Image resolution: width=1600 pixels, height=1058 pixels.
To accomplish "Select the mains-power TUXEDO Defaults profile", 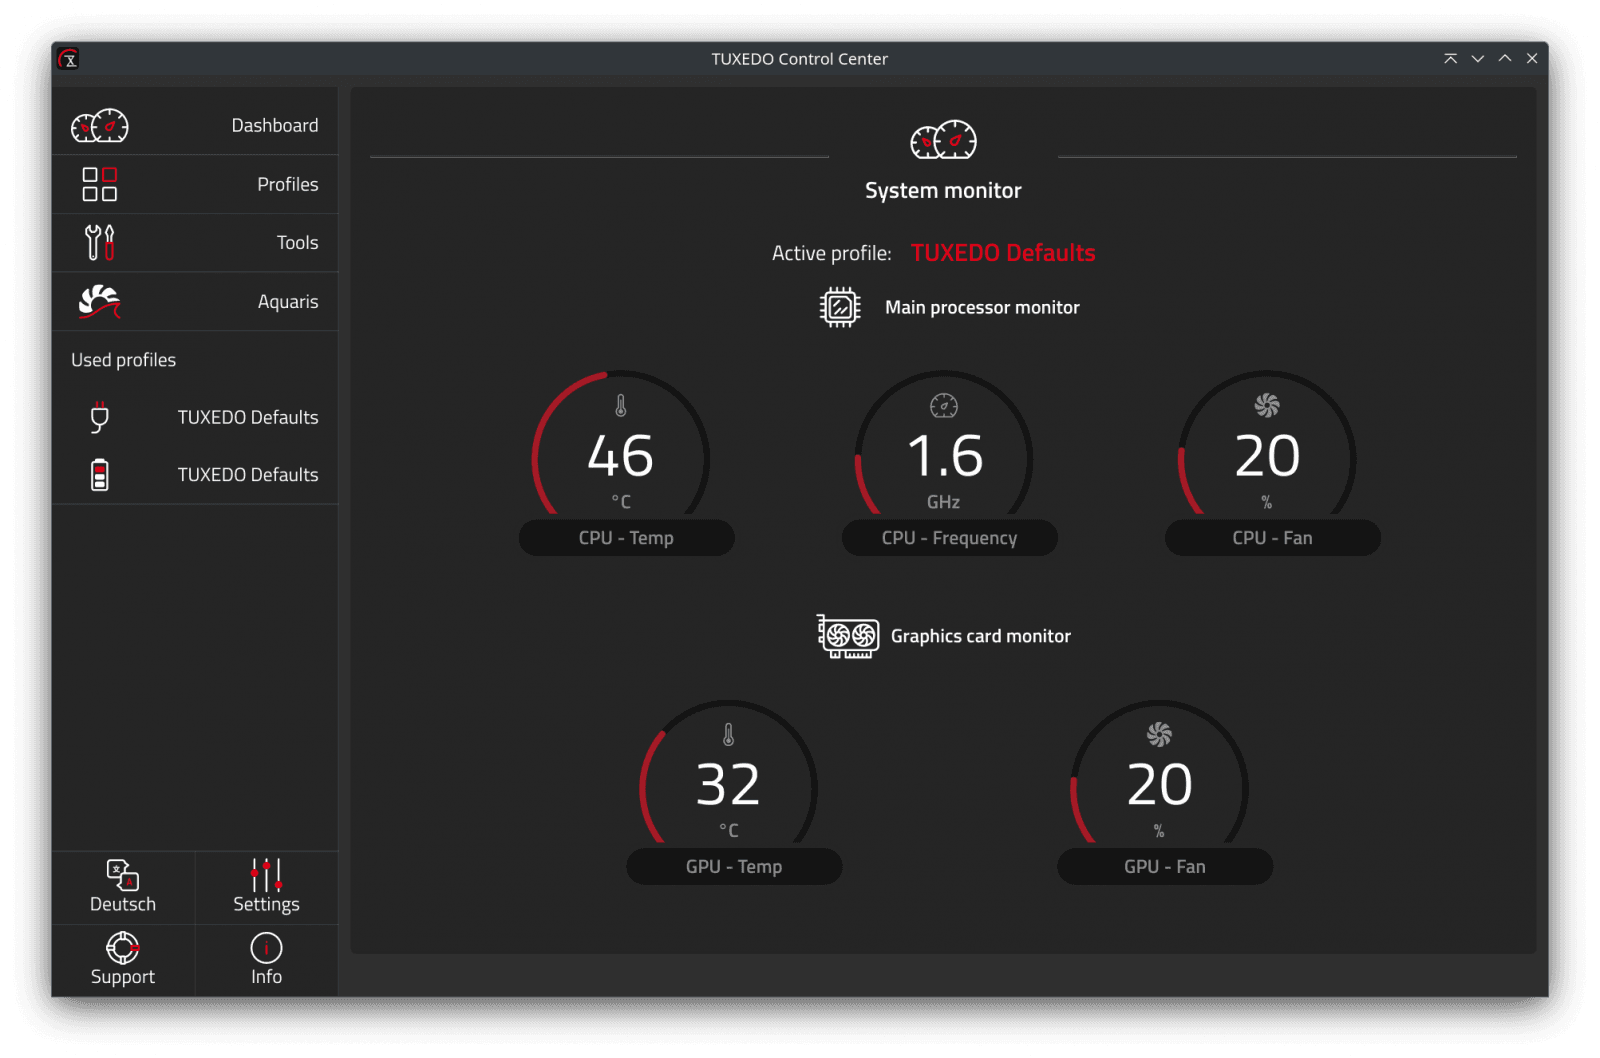I will pyautogui.click(x=195, y=418).
